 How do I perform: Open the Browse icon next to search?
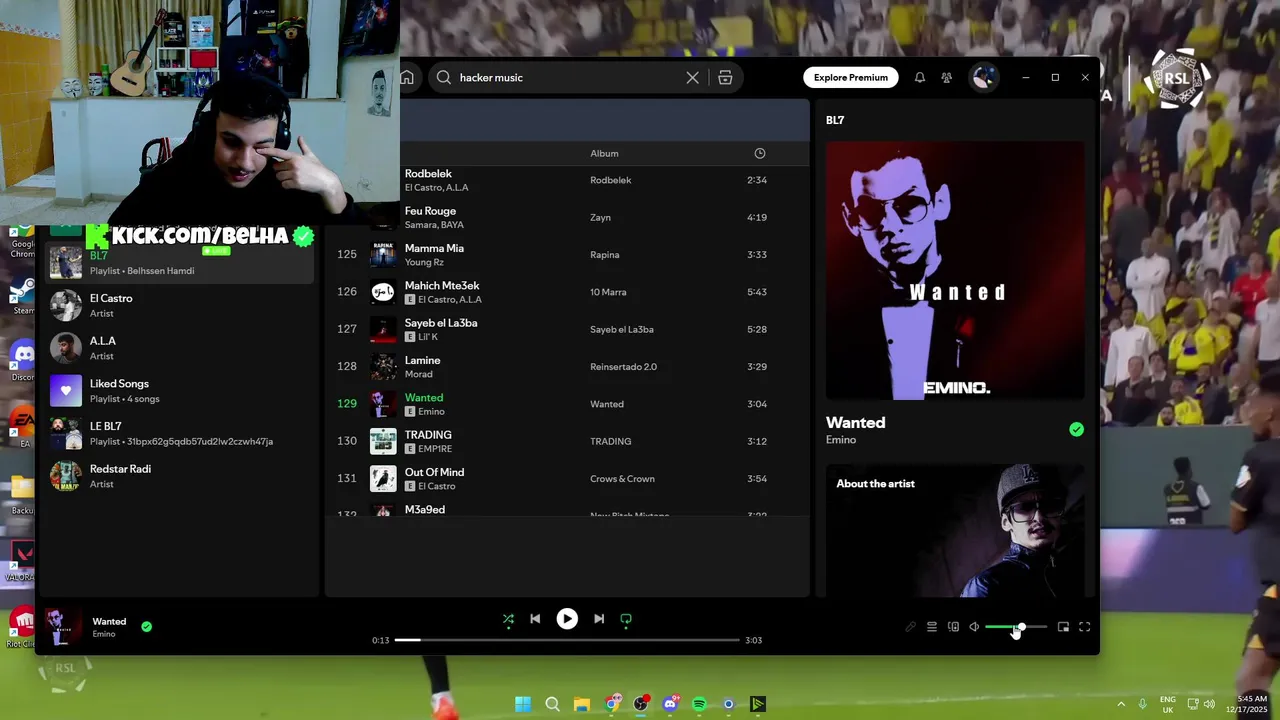pos(725,77)
